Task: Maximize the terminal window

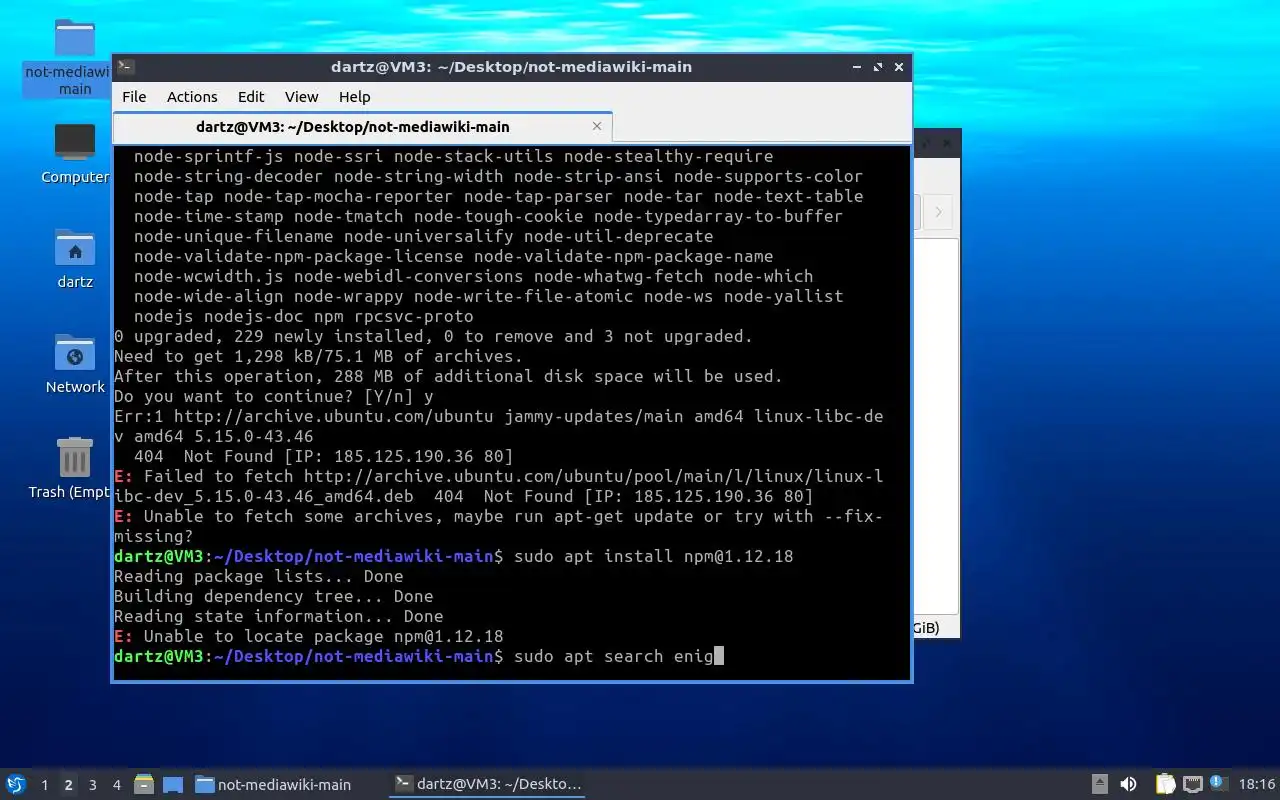Action: tap(878, 67)
